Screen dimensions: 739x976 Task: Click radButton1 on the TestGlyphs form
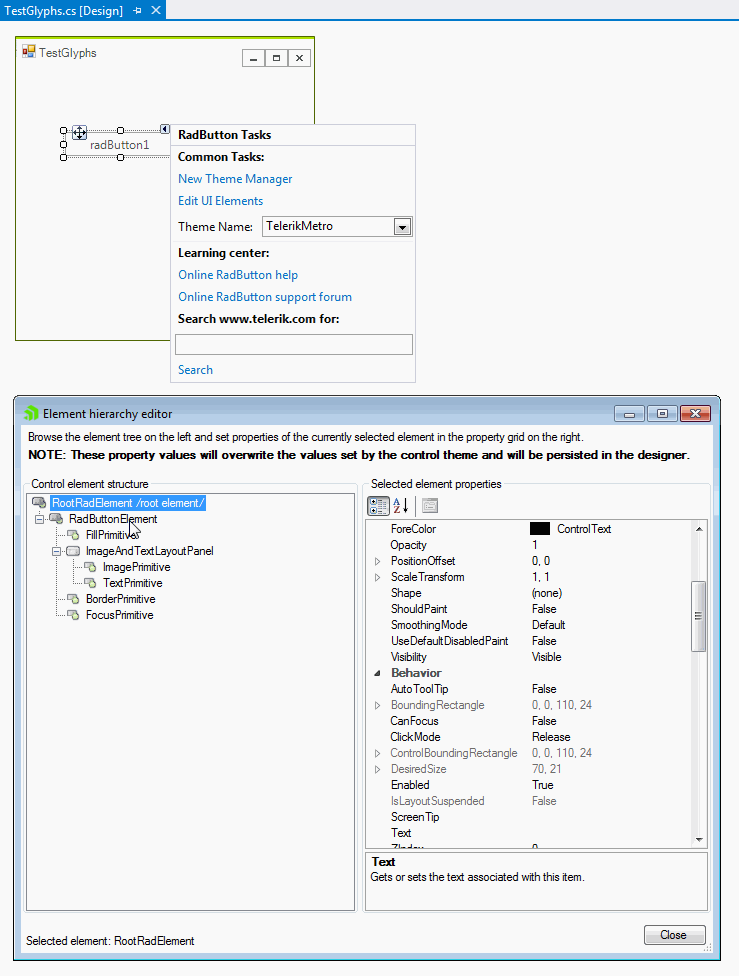[120, 145]
